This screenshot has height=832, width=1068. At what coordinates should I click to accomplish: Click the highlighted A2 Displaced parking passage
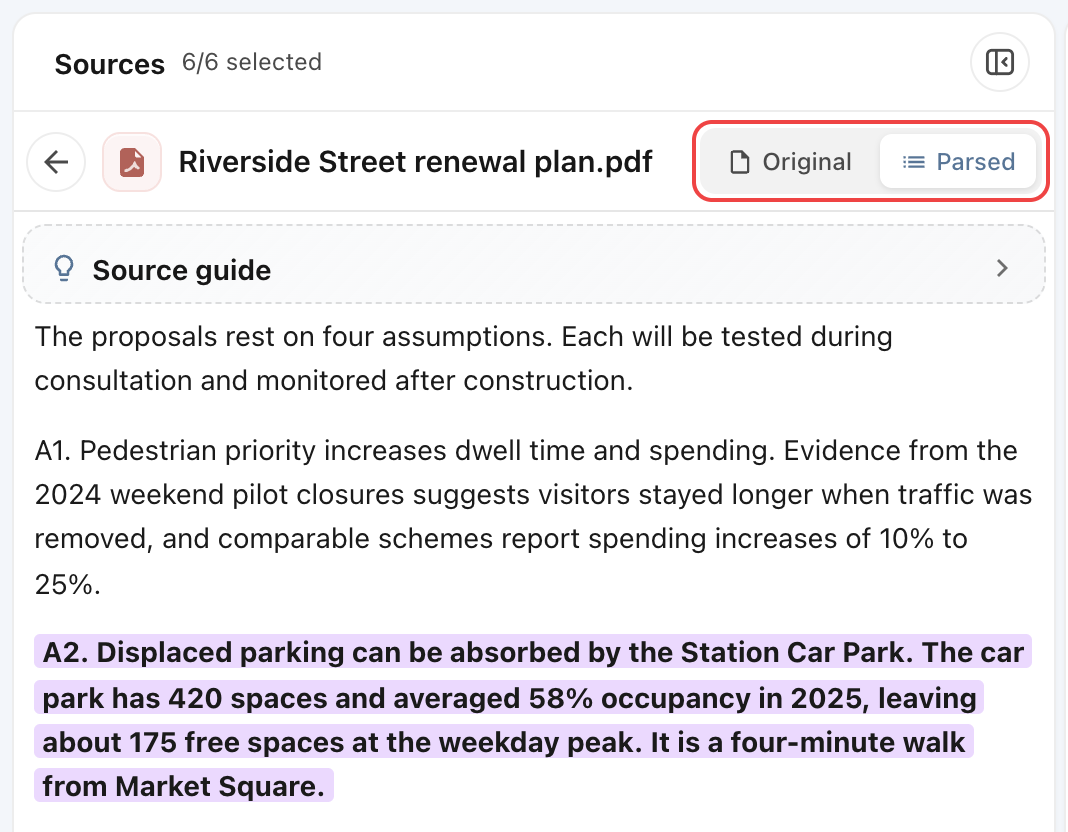(533, 718)
